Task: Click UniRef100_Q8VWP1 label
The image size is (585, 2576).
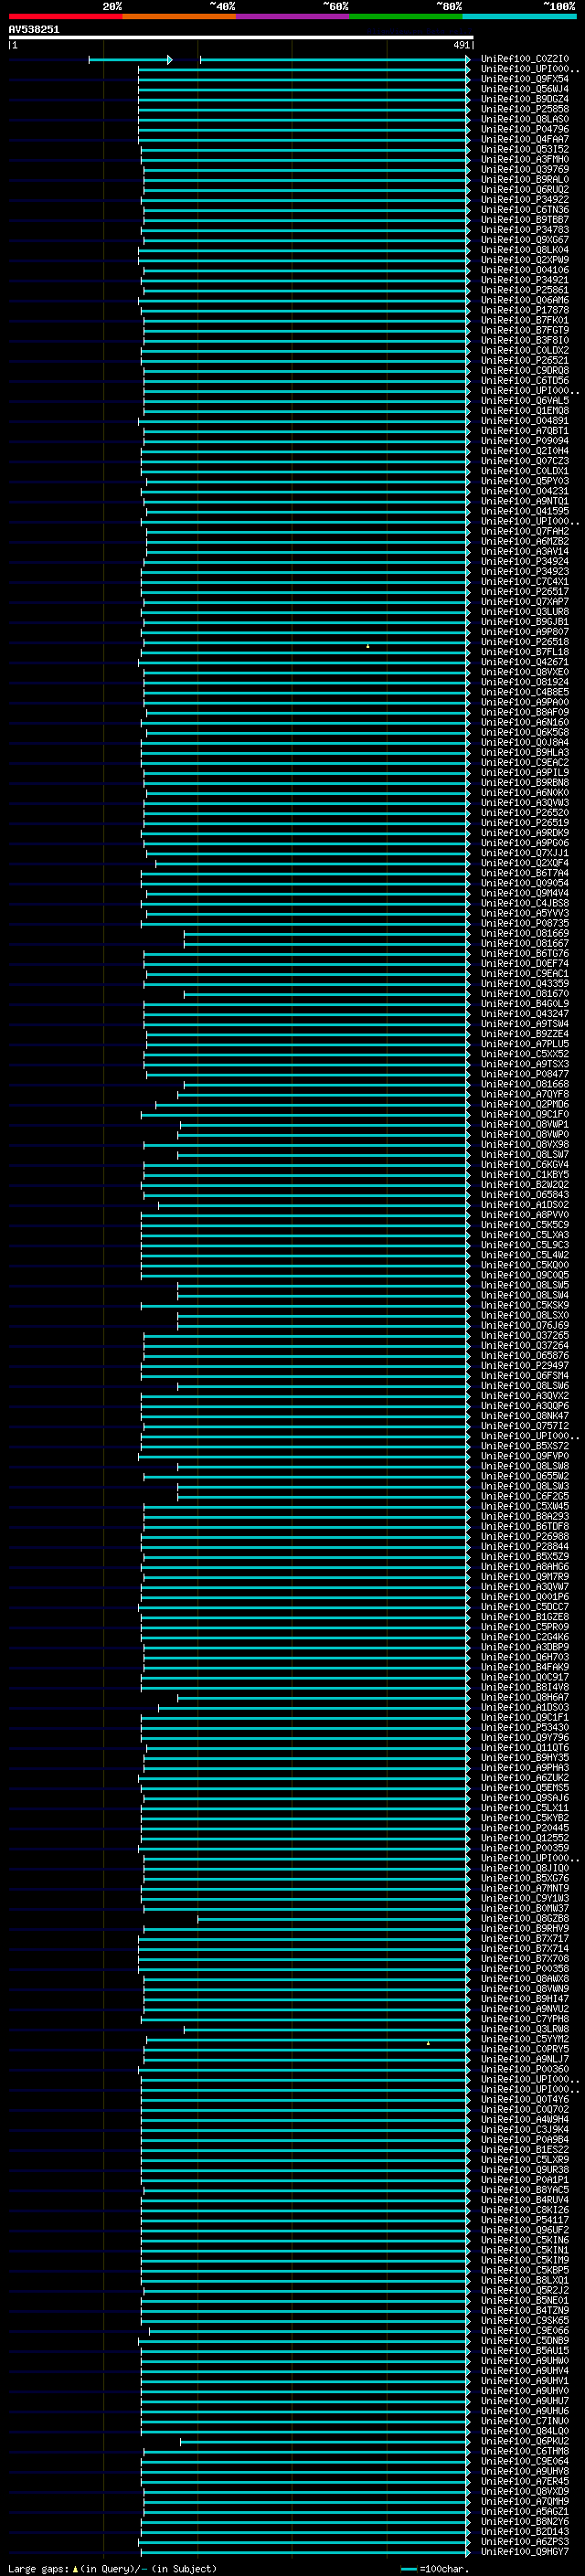Action: (525, 1124)
